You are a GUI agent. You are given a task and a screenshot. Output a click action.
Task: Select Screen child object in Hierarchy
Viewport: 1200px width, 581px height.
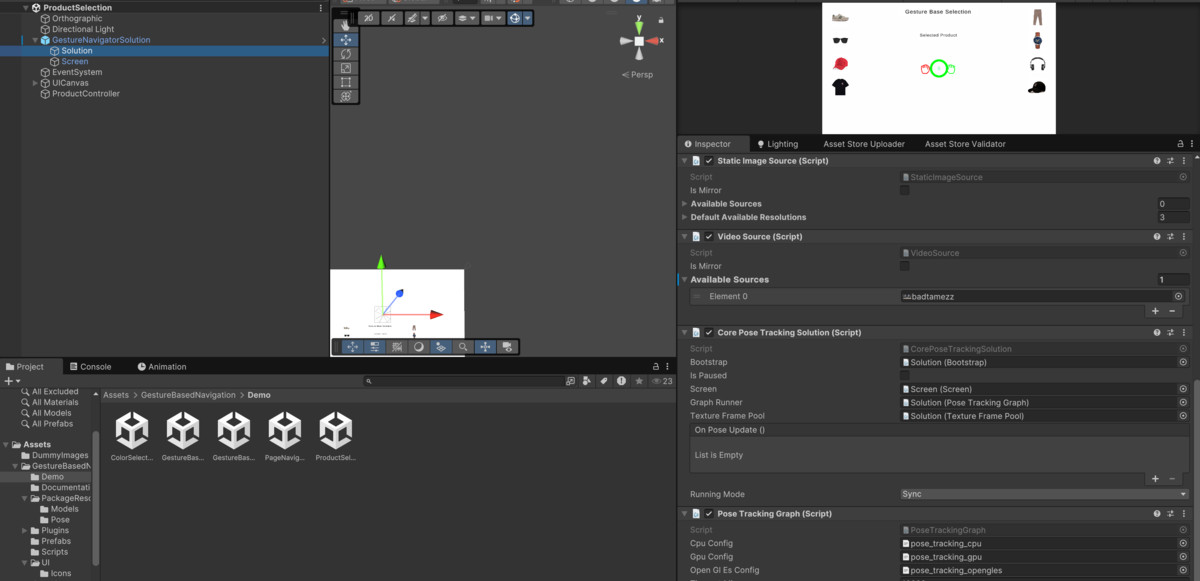[75, 61]
